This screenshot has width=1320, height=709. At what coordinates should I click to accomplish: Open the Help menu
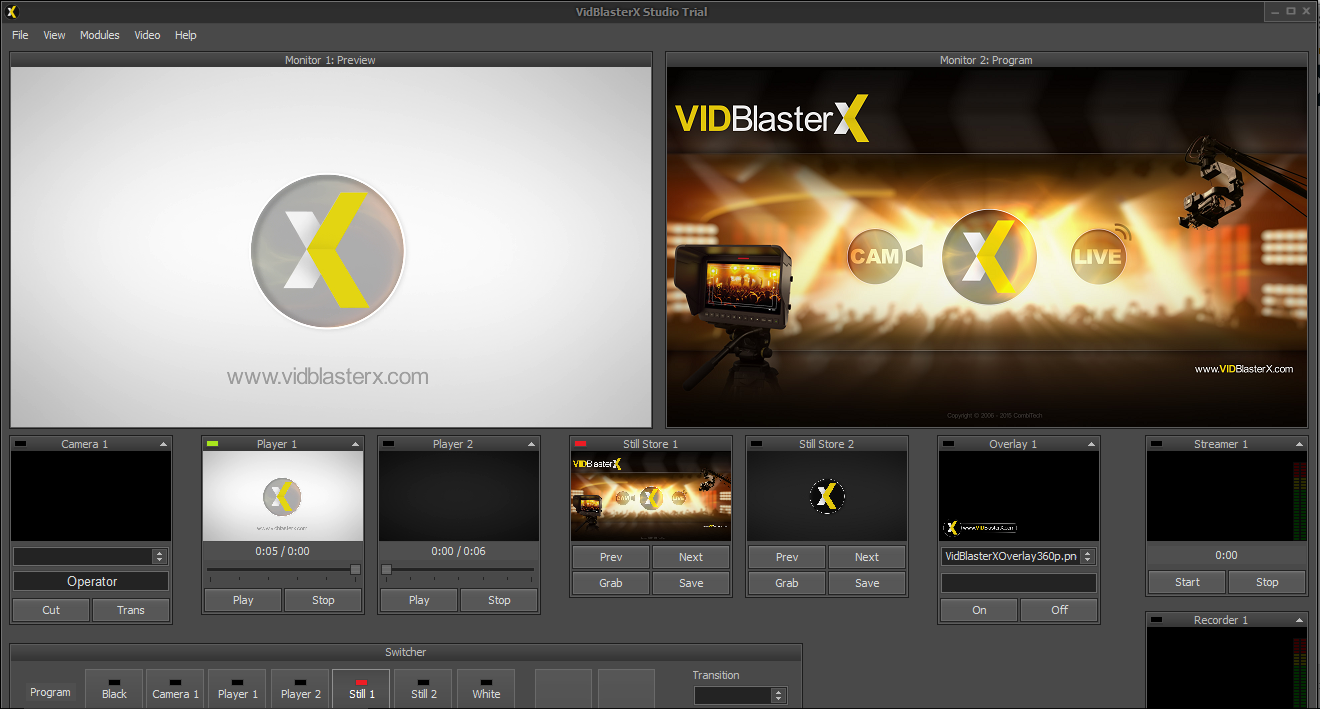tap(185, 35)
